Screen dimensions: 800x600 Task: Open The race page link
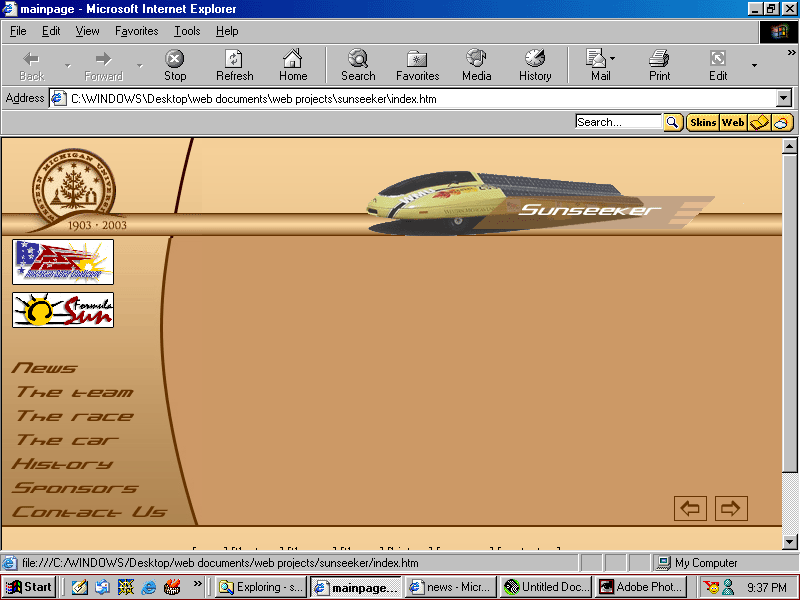tap(74, 416)
